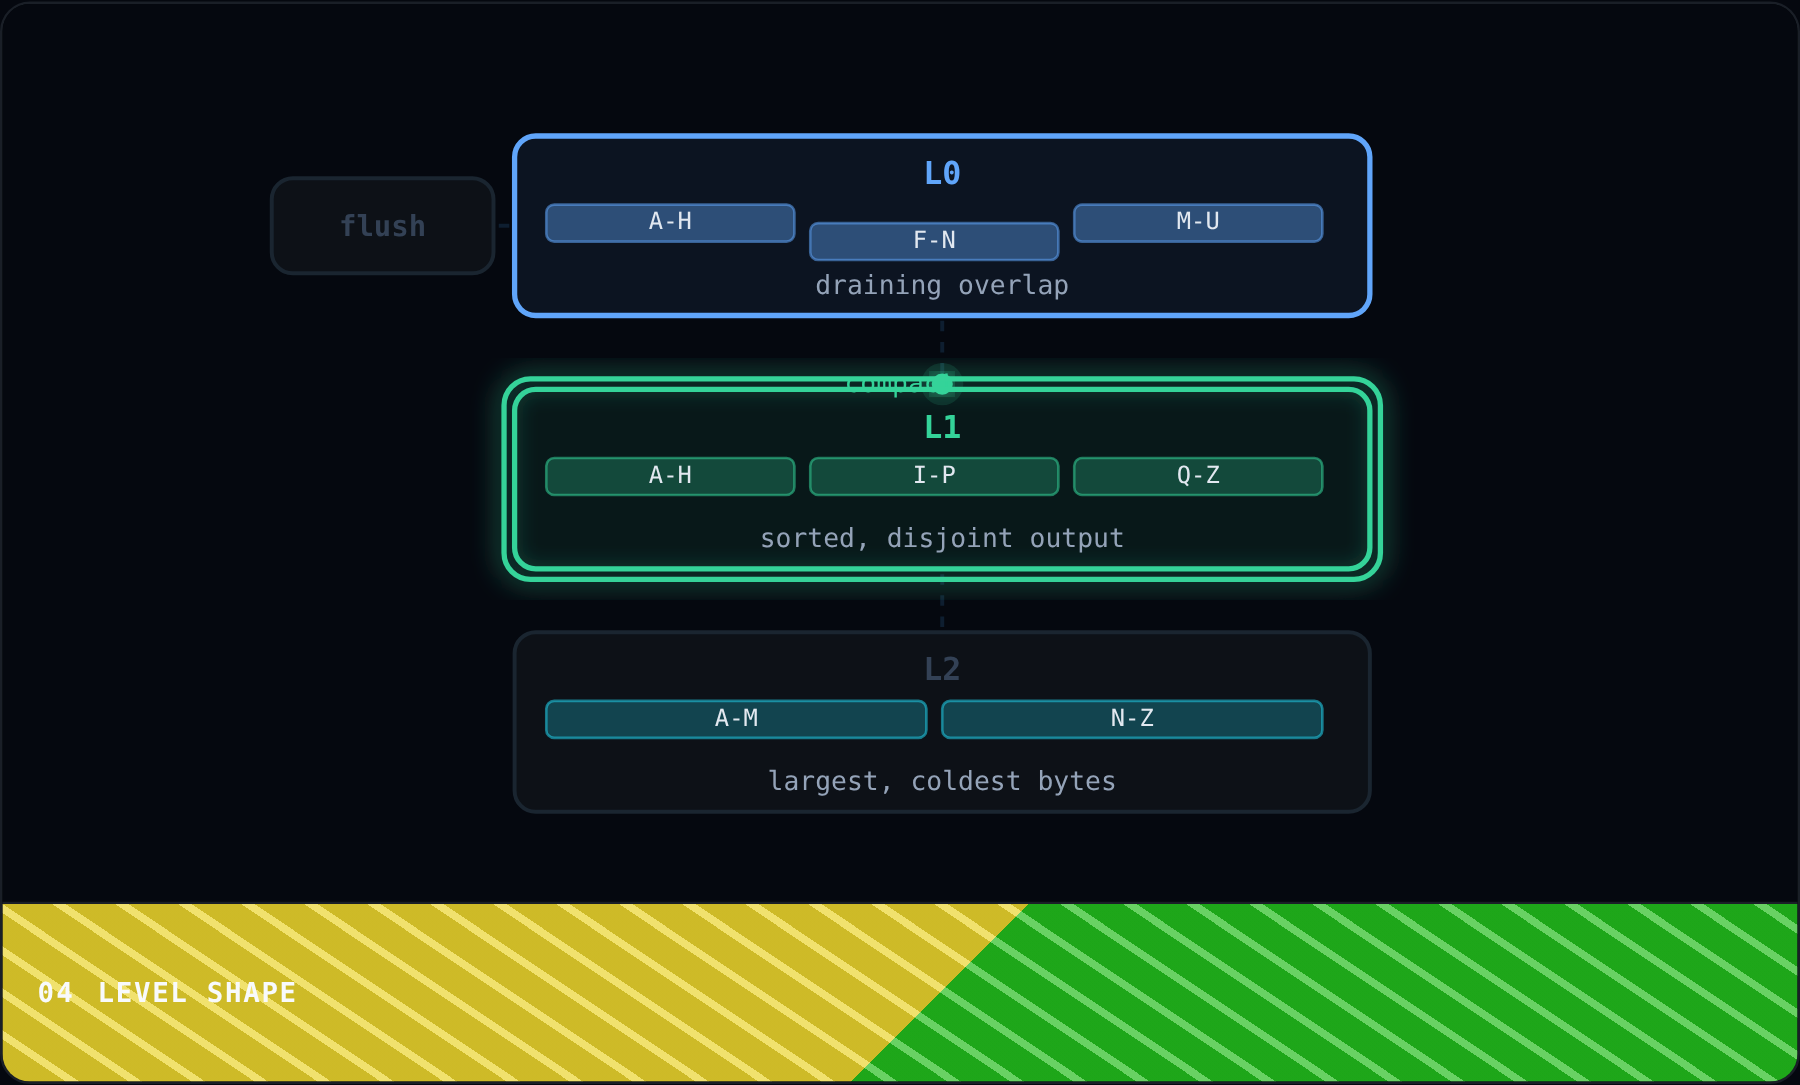Select the 'largest, coldest bytes' caption
The width and height of the screenshot is (1800, 1085).
click(x=942, y=781)
